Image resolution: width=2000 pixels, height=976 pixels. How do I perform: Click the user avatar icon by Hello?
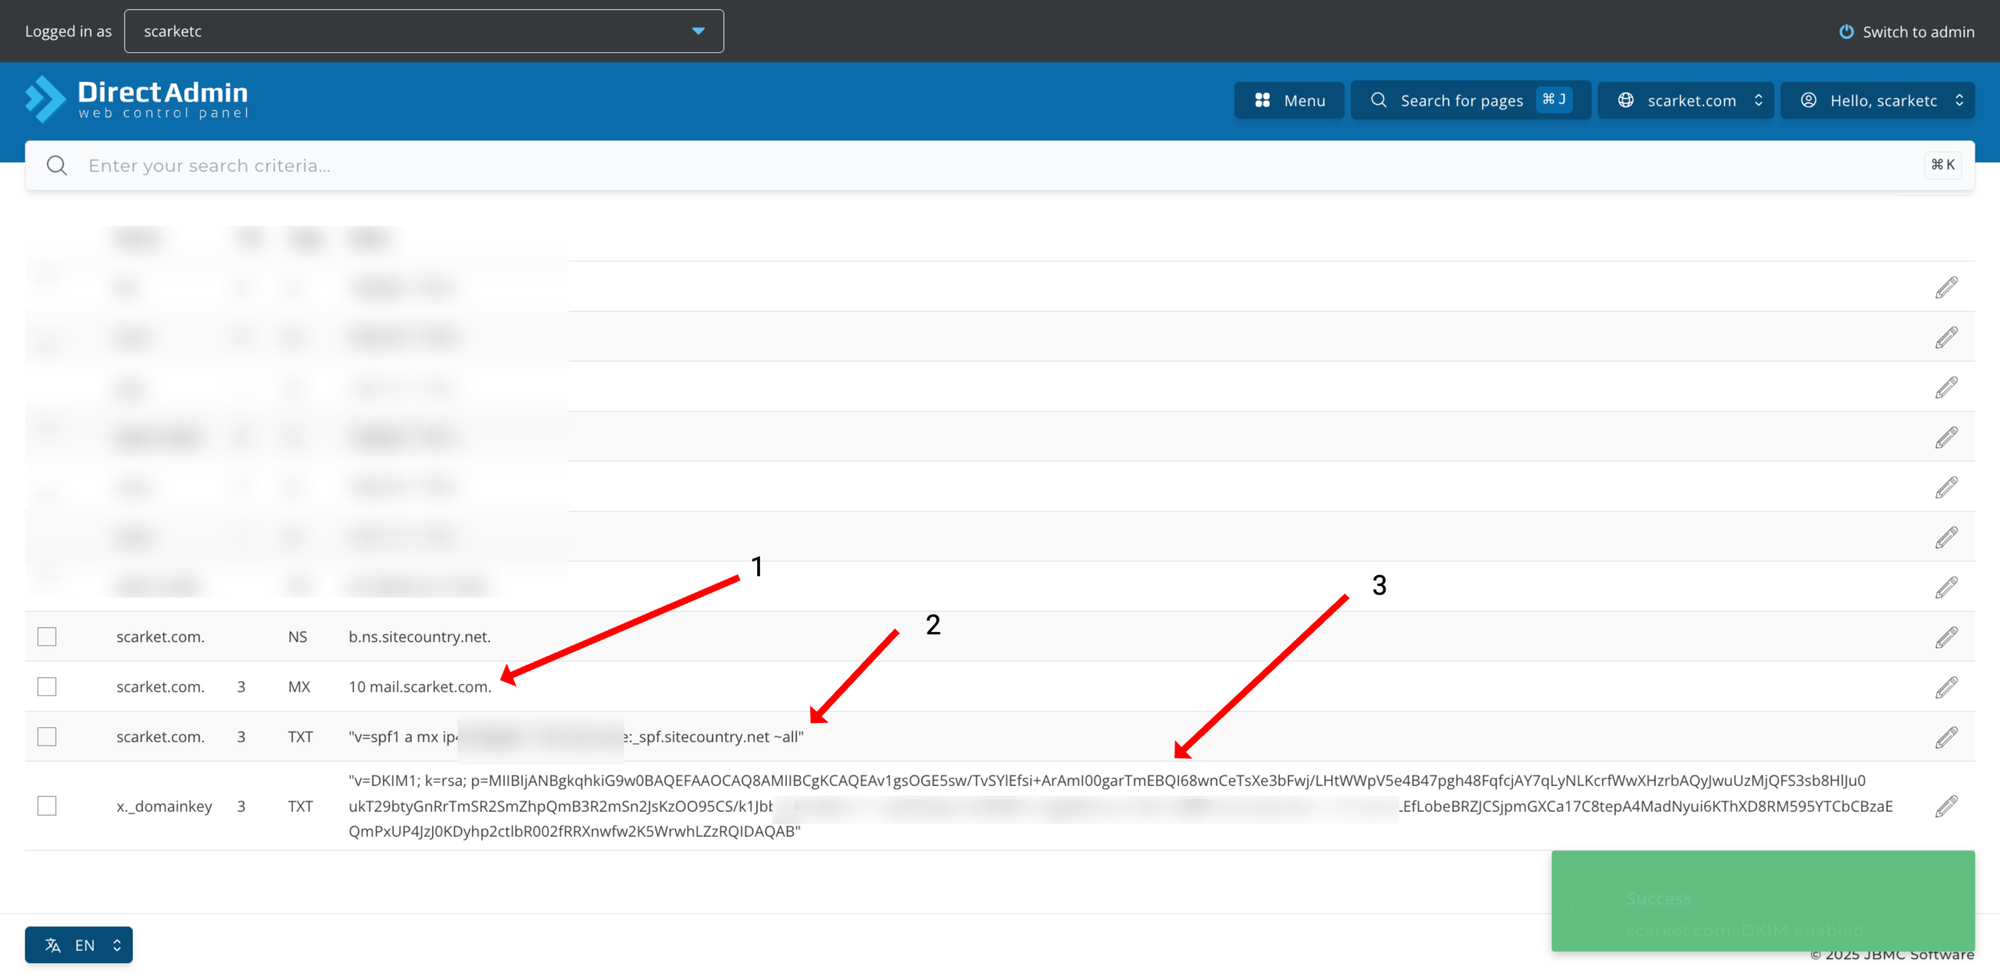point(1809,100)
